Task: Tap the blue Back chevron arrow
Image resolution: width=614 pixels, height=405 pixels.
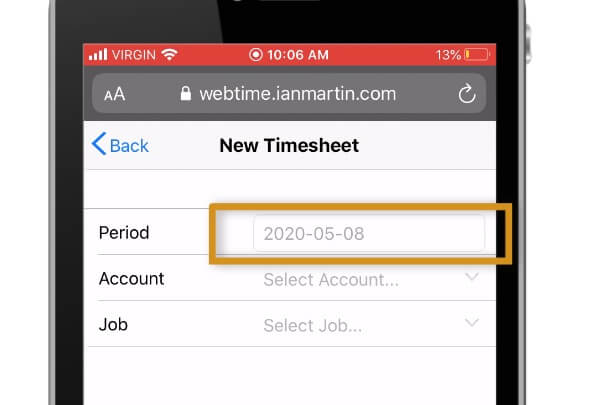Action: pos(98,145)
